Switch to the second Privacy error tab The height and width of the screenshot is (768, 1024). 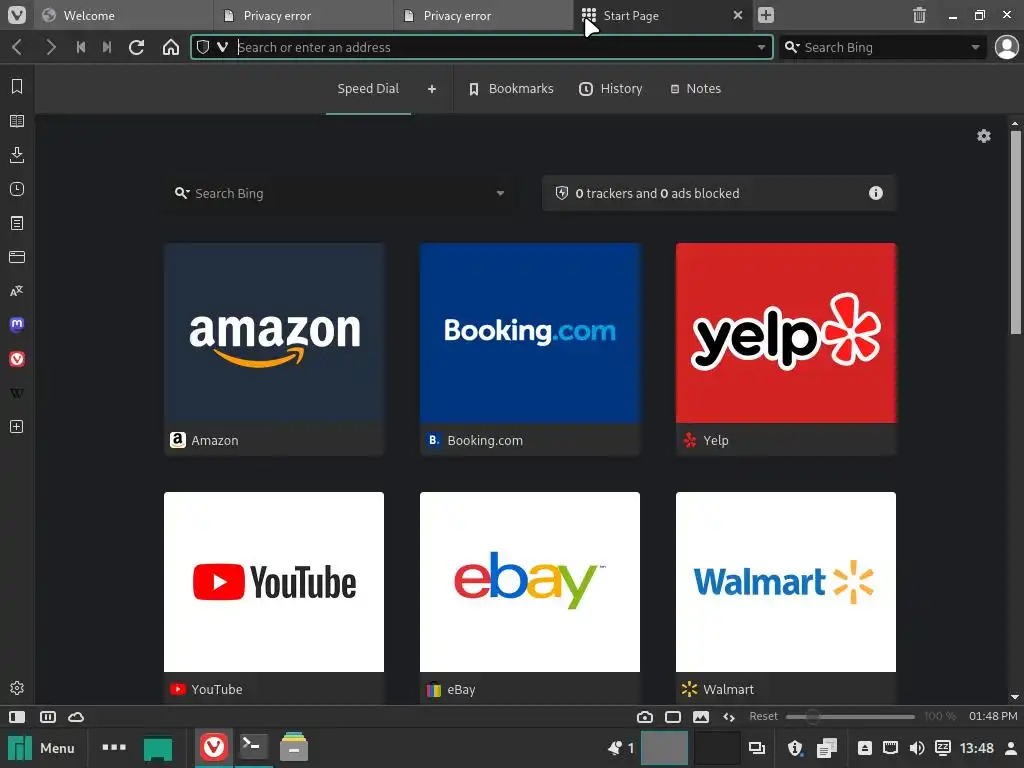click(483, 16)
